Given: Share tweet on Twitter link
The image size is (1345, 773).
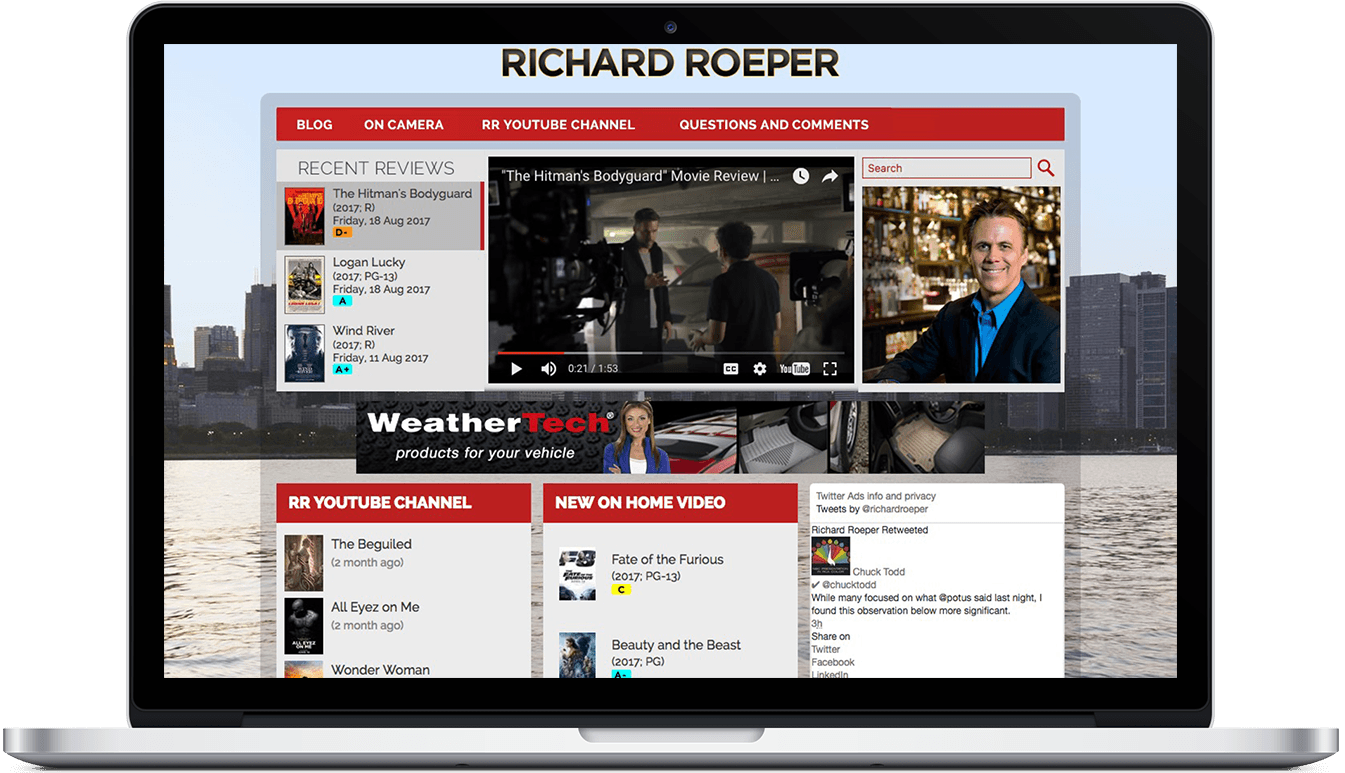Looking at the screenshot, I should tap(826, 649).
